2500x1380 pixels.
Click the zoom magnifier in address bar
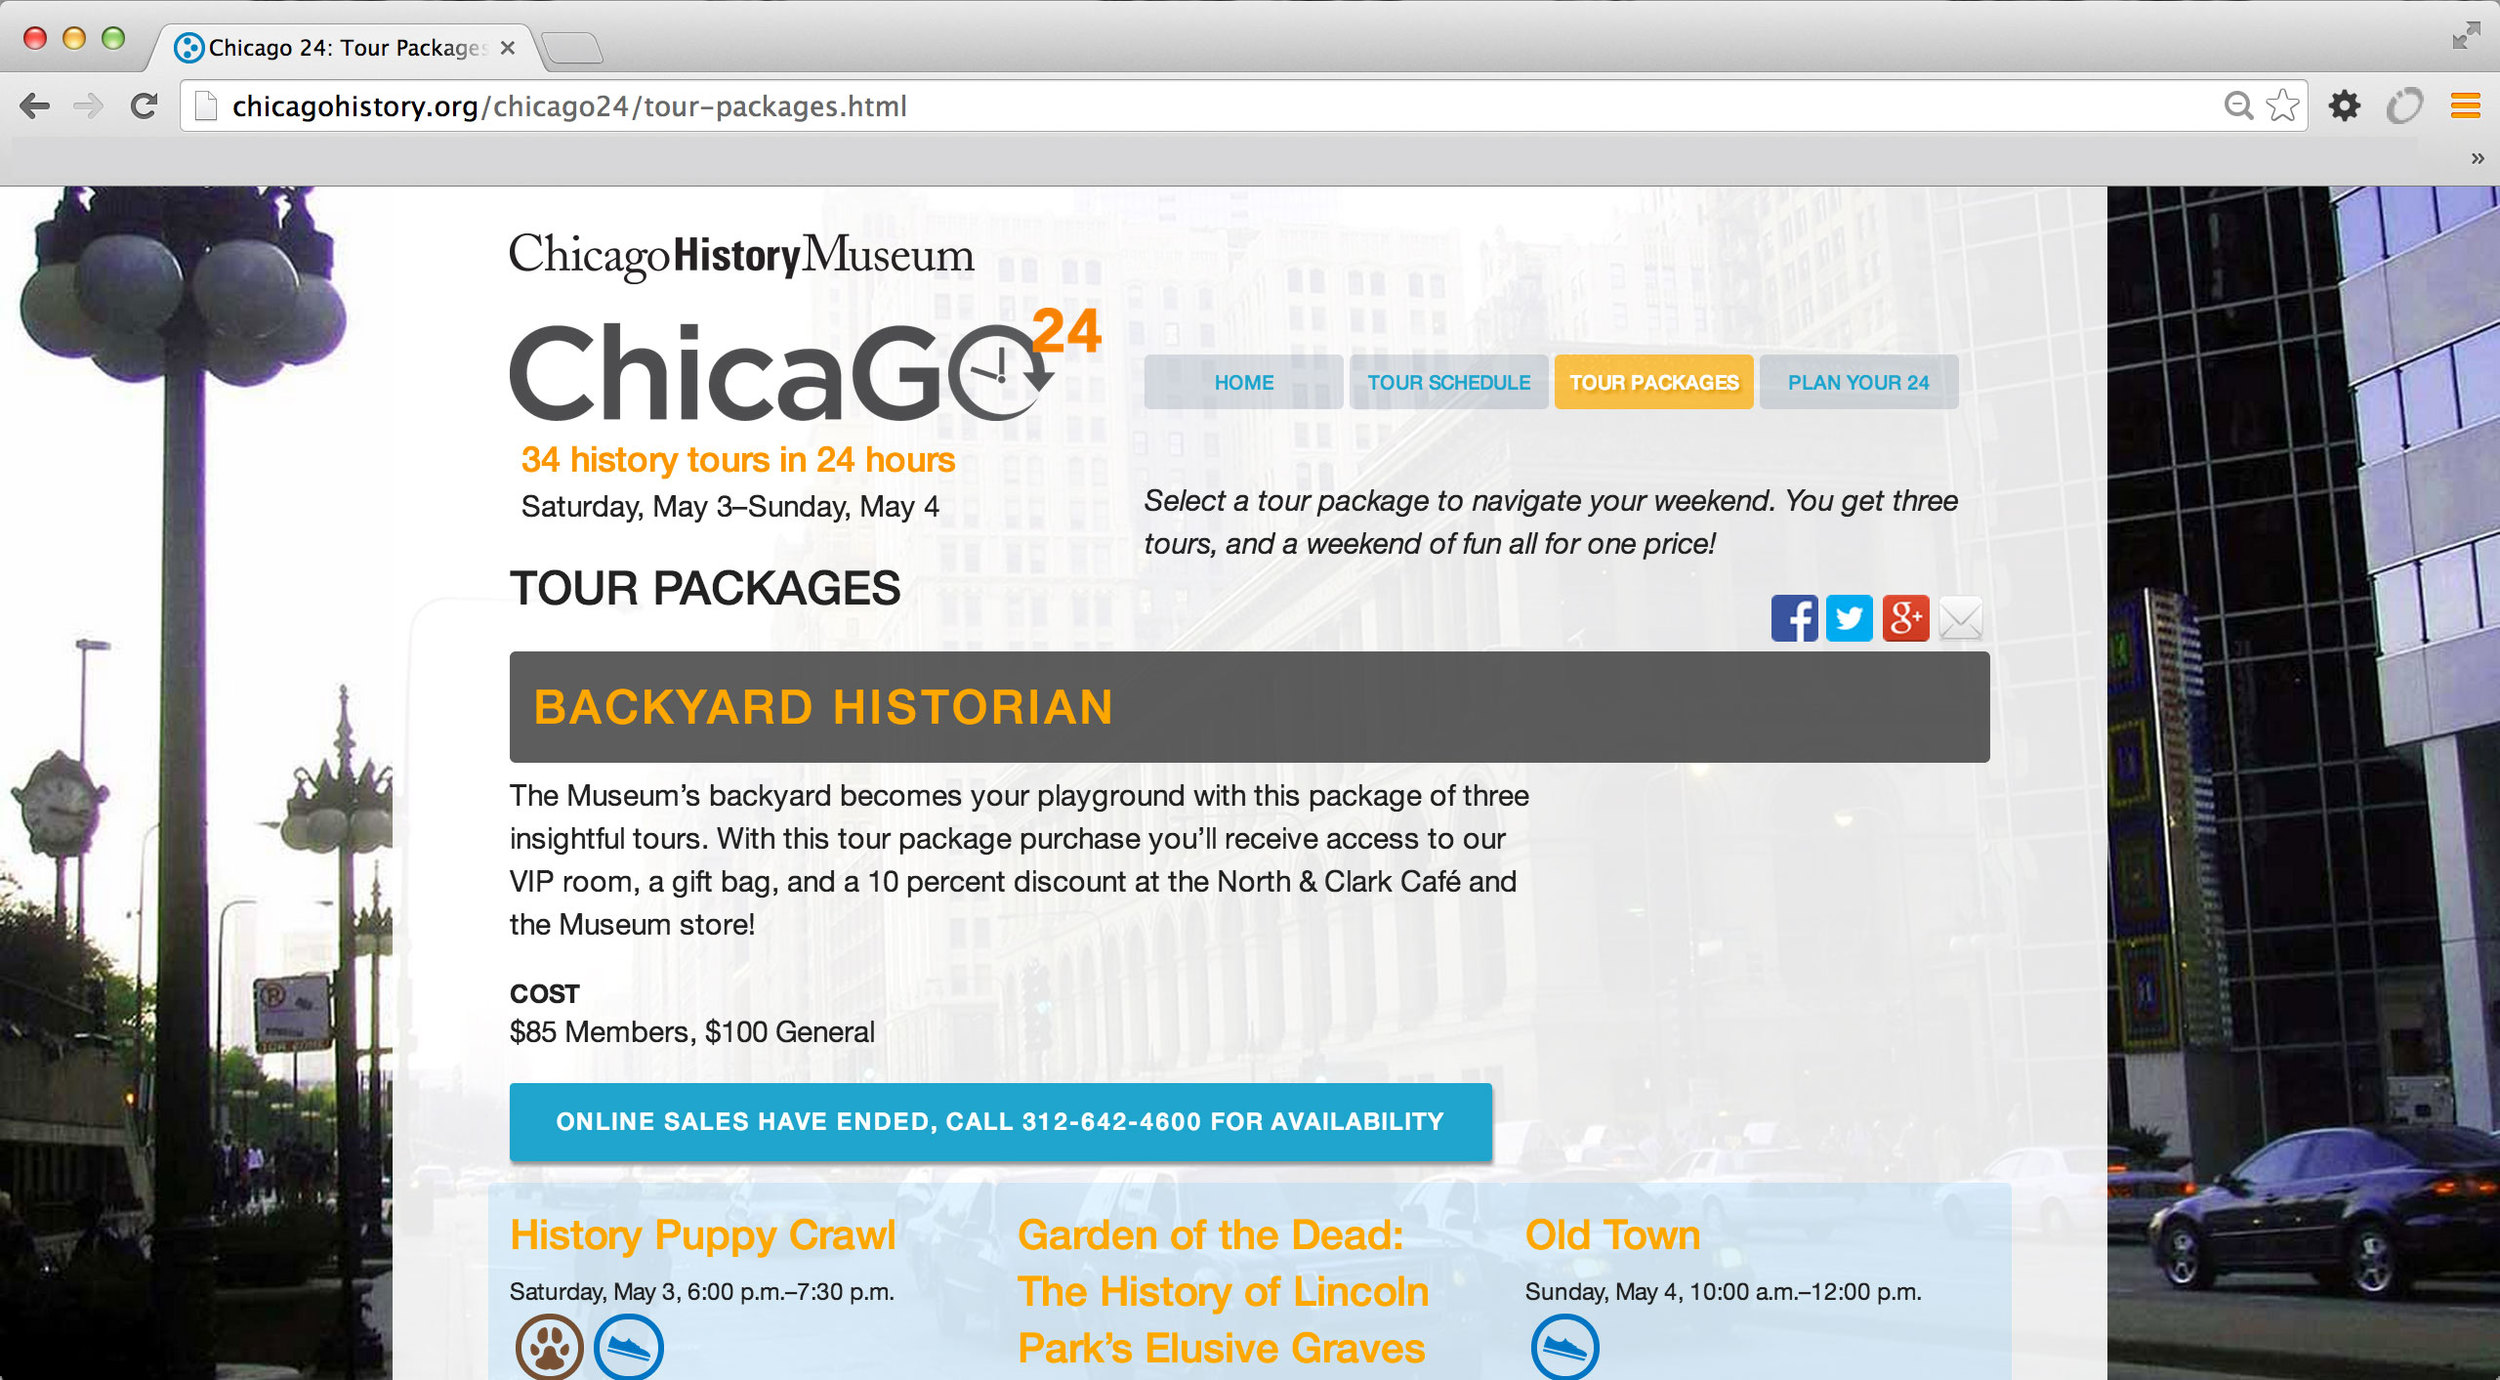pyautogui.click(x=2238, y=105)
